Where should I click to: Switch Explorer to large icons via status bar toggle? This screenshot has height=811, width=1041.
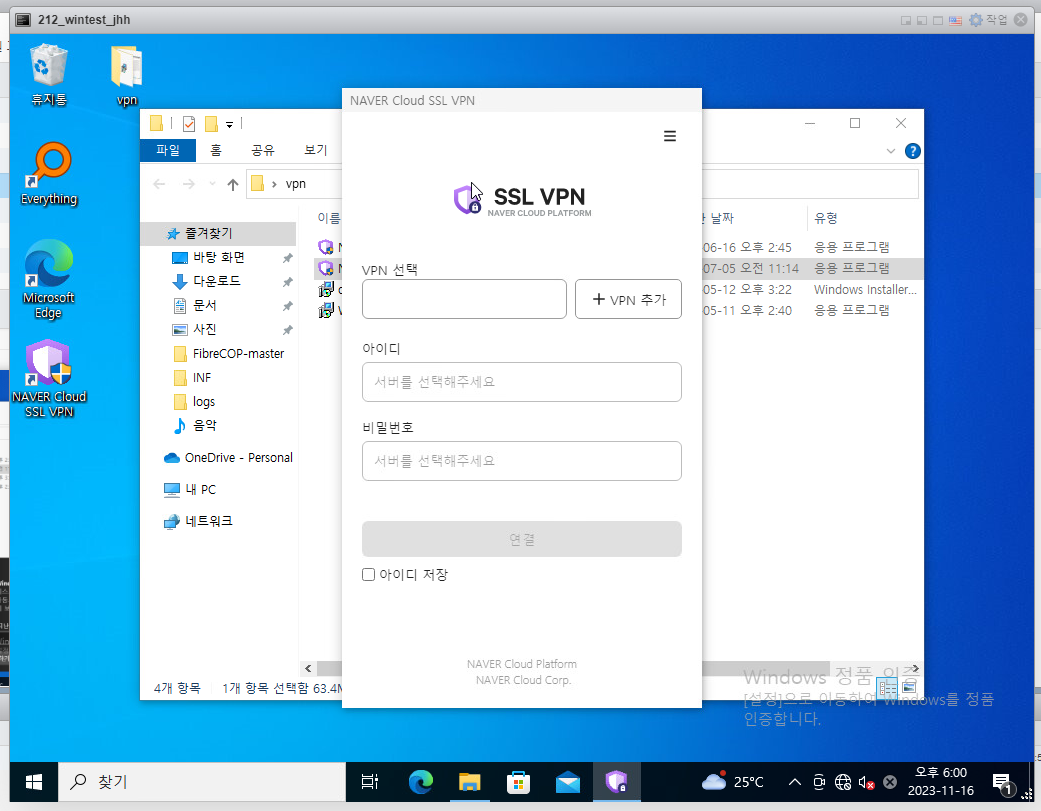coord(908,687)
